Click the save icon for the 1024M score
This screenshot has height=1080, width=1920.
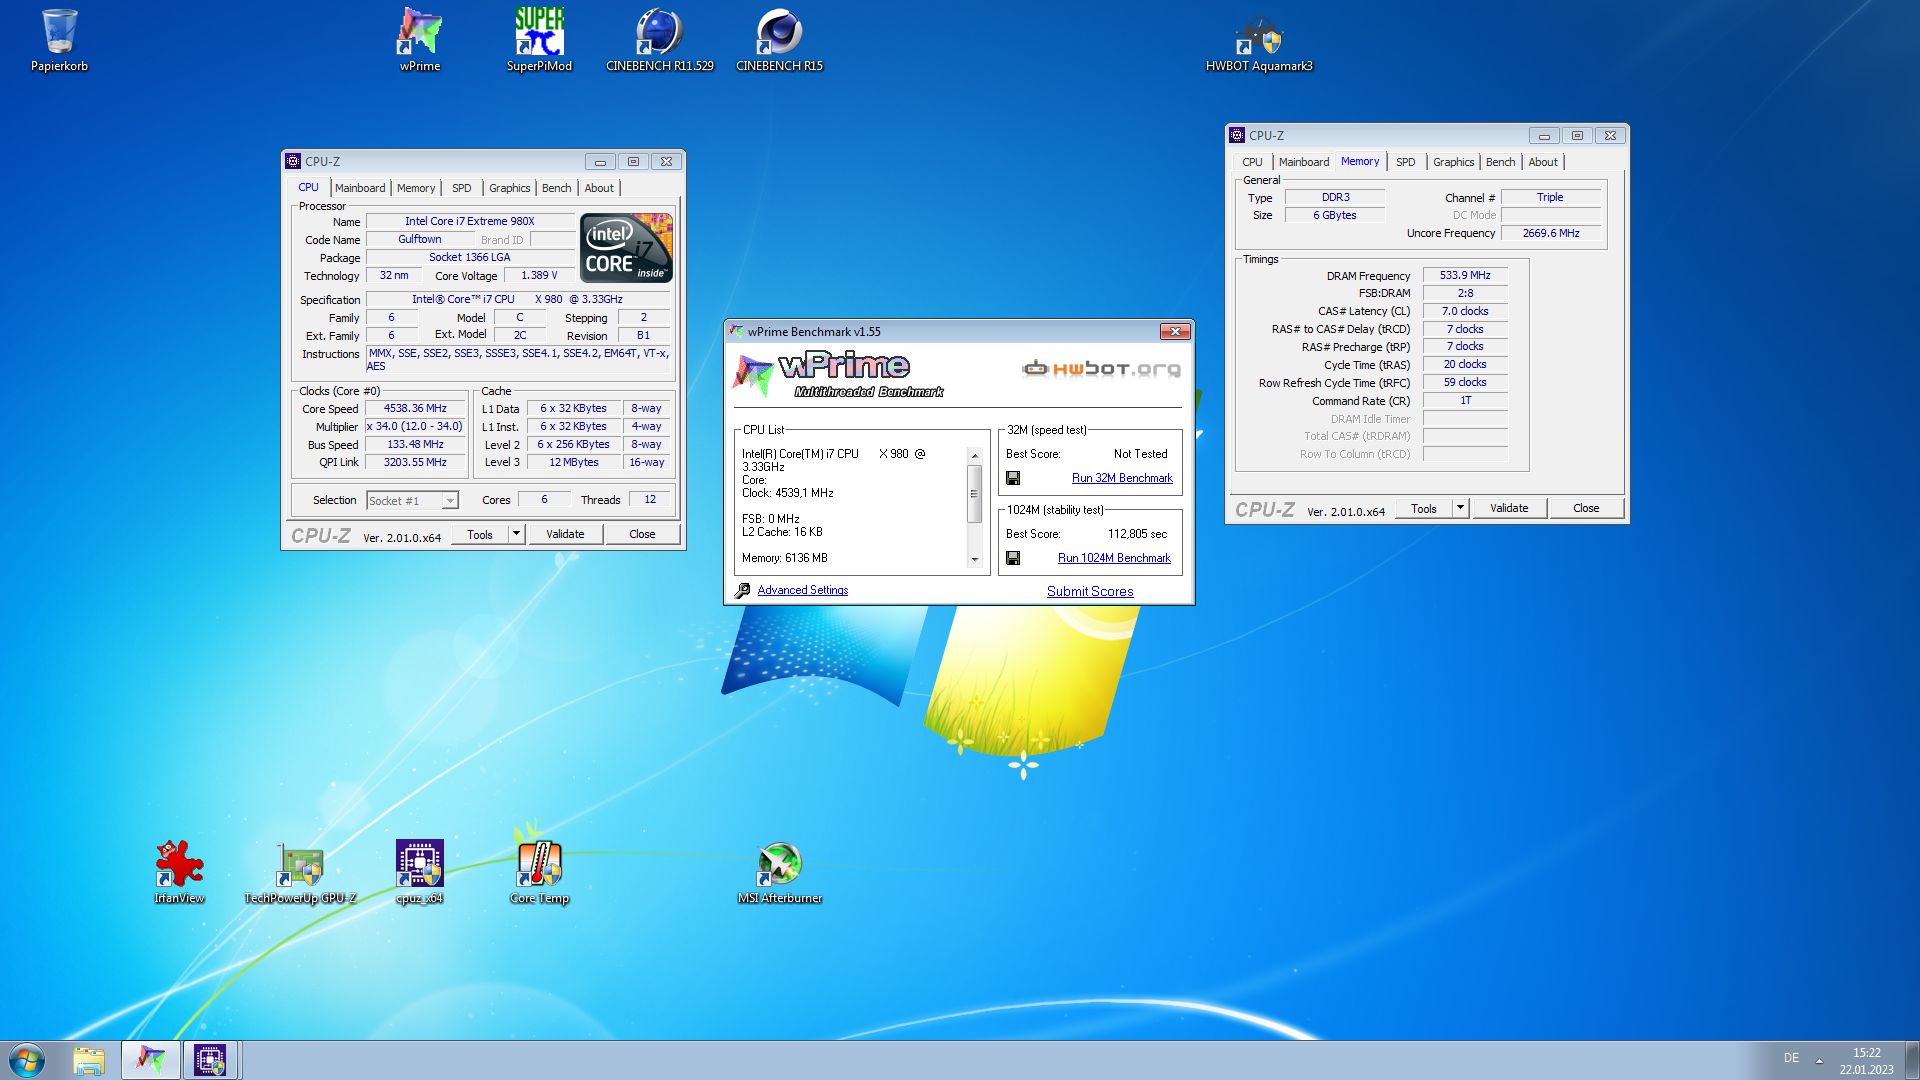(1013, 558)
